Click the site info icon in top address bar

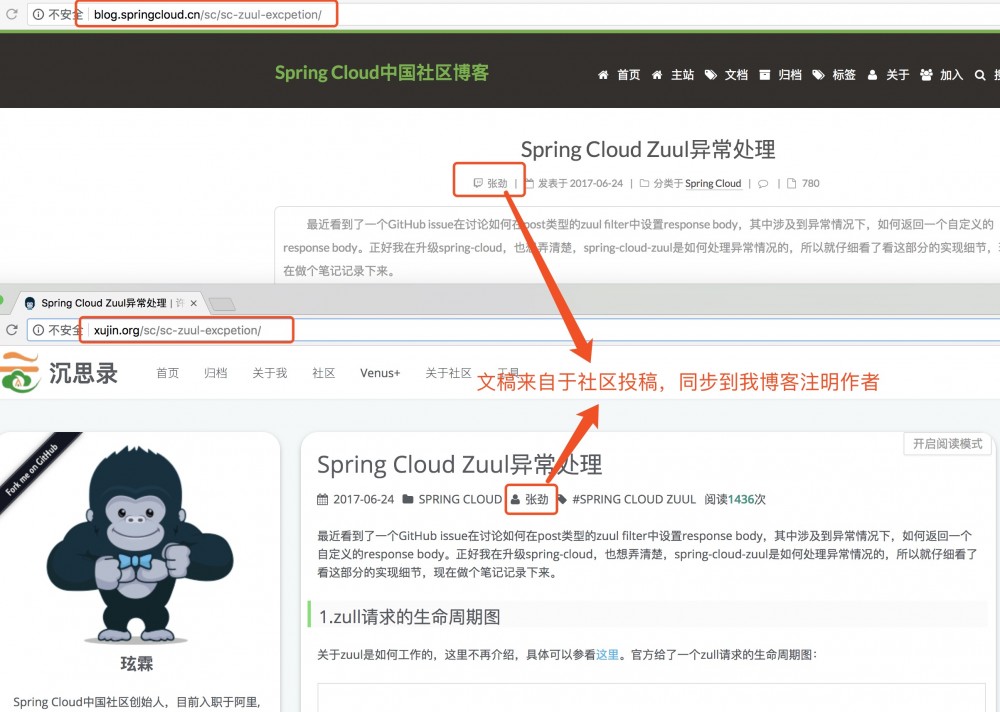[38, 14]
